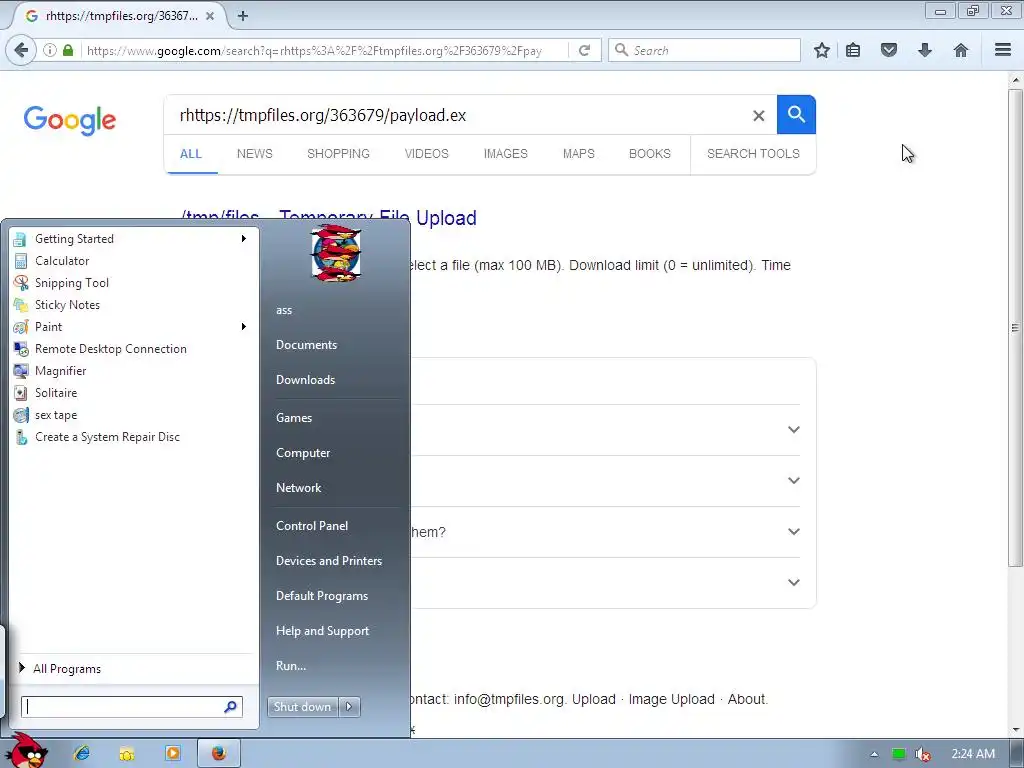Expand the last FAQ chevron
1024x768 pixels.
(x=793, y=583)
